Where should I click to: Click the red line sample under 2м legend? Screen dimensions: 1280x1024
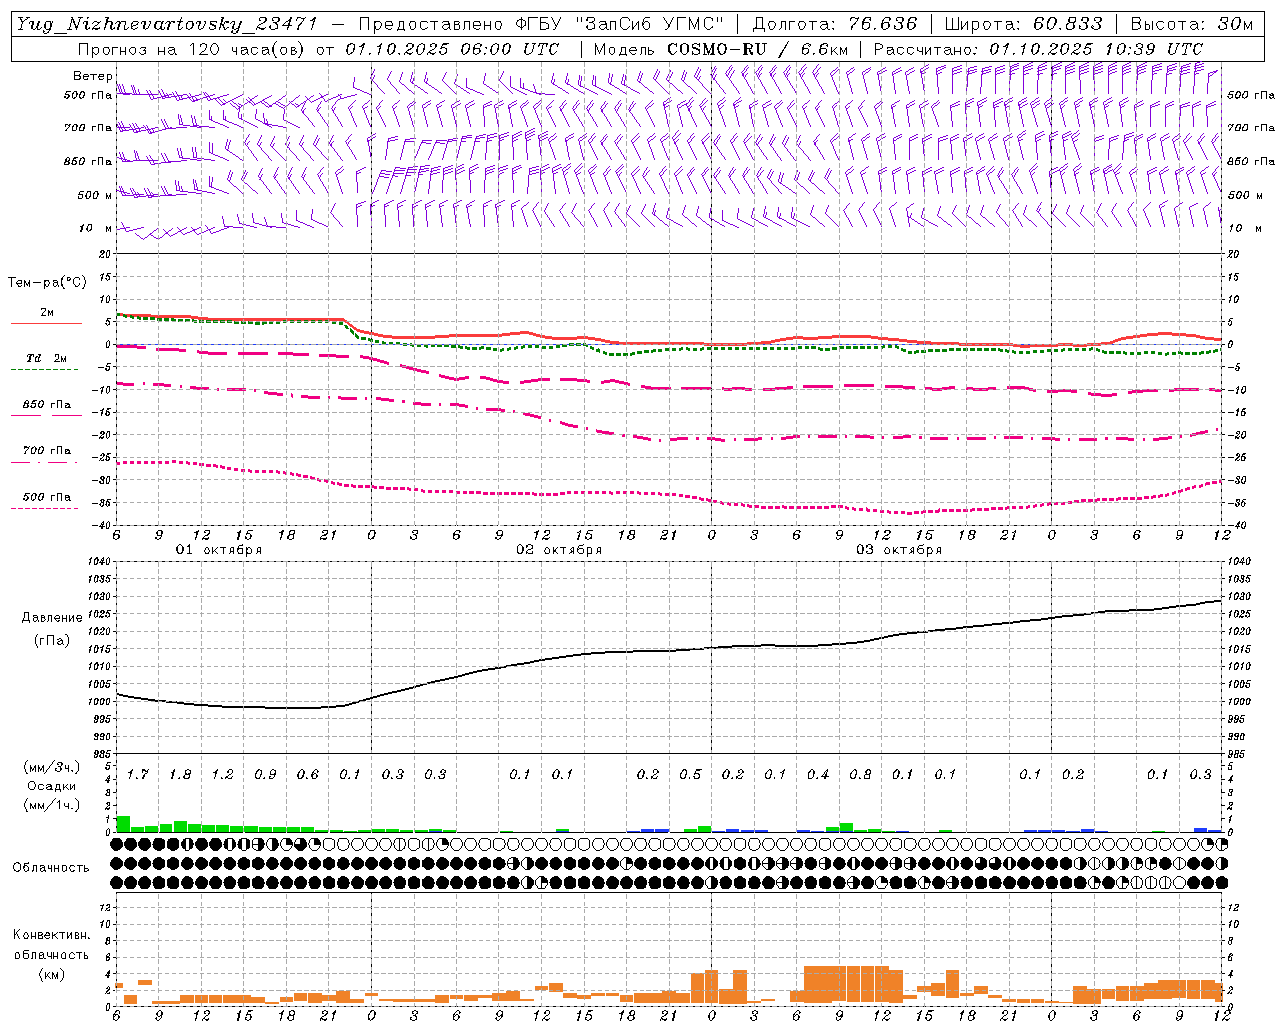click(x=46, y=323)
